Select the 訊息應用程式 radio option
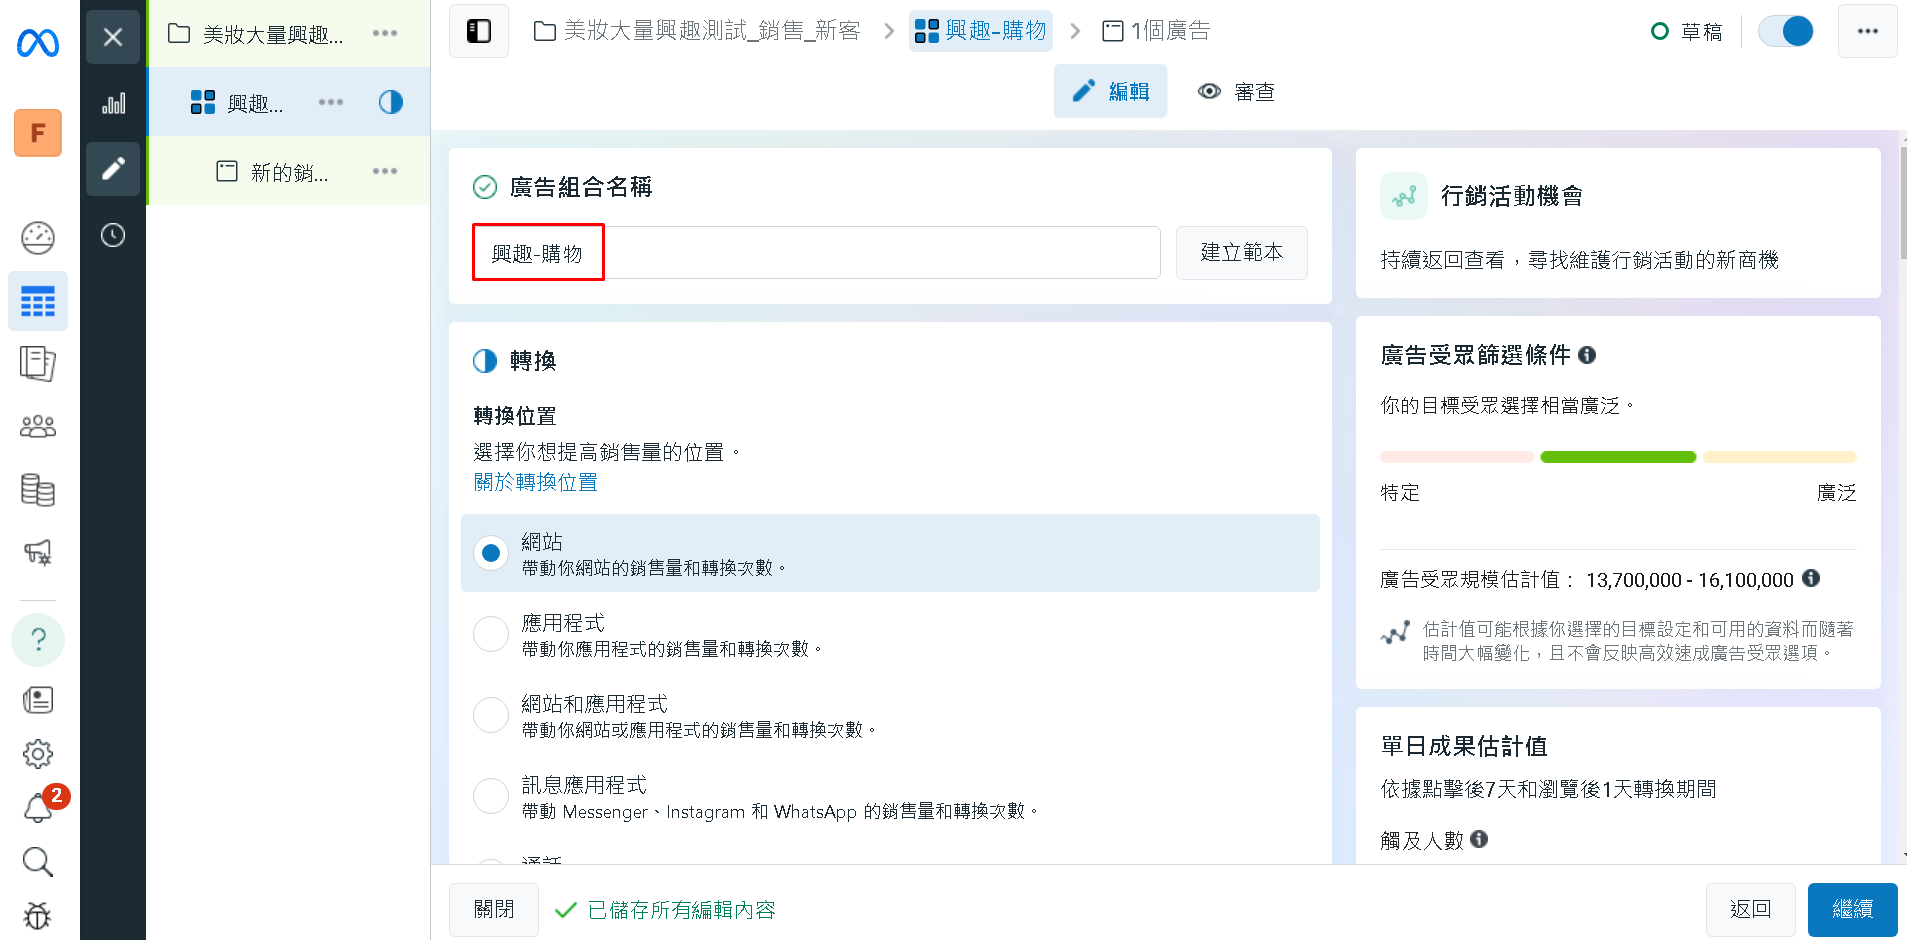The width and height of the screenshot is (1907, 940). [x=491, y=796]
